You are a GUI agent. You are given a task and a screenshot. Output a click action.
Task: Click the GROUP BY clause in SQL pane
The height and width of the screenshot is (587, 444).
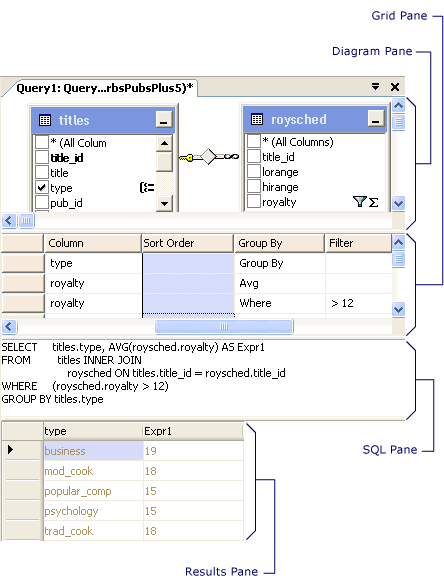pos(52,399)
